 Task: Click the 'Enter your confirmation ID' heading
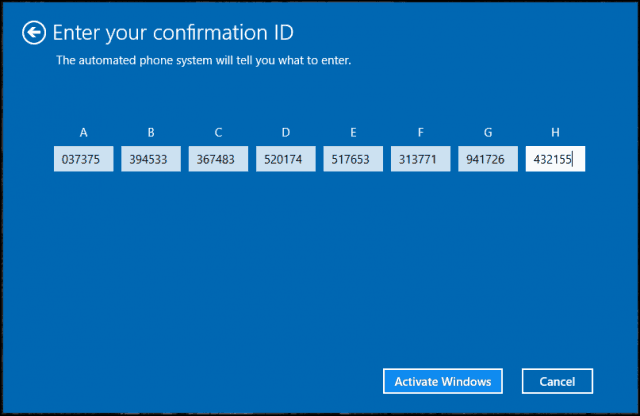tap(173, 33)
